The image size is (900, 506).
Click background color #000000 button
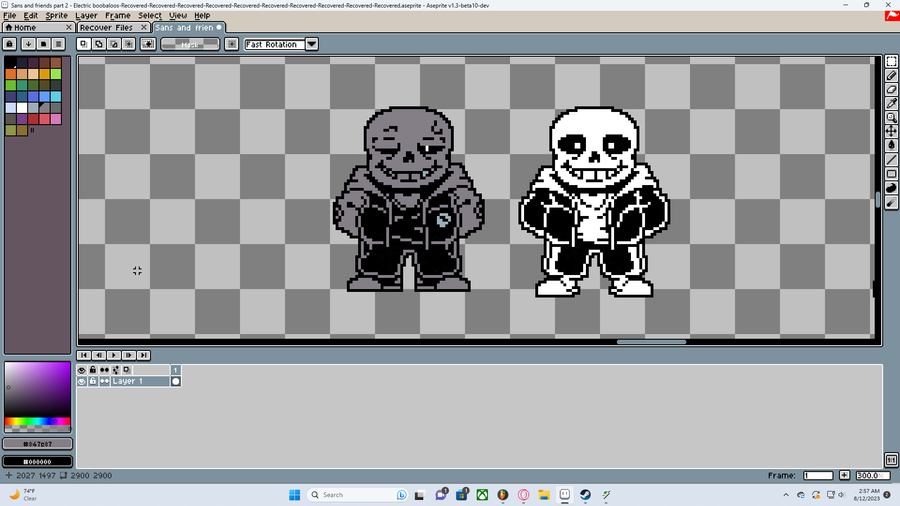pos(37,461)
